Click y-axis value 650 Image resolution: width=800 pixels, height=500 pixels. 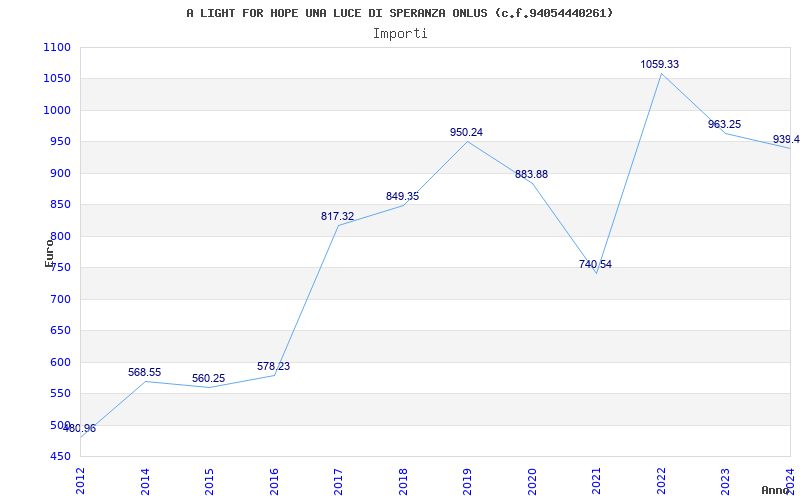point(60,331)
